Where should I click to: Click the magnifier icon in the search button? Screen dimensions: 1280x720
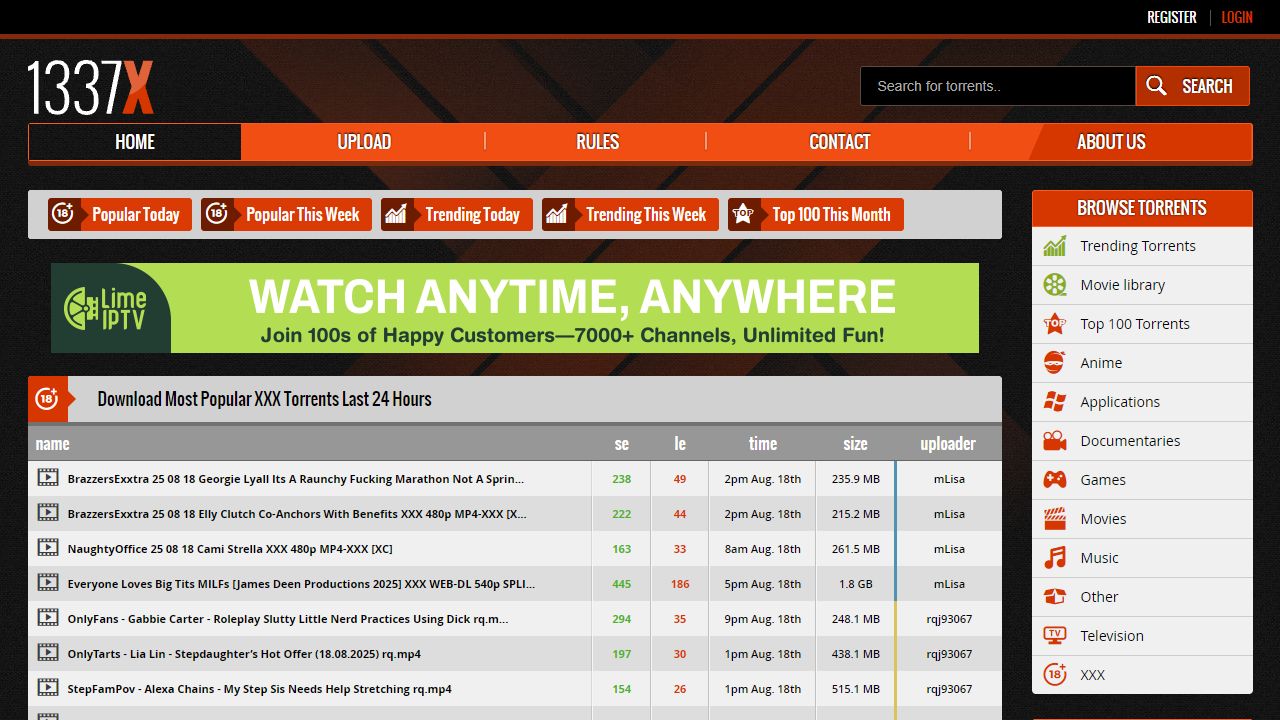(x=1156, y=86)
